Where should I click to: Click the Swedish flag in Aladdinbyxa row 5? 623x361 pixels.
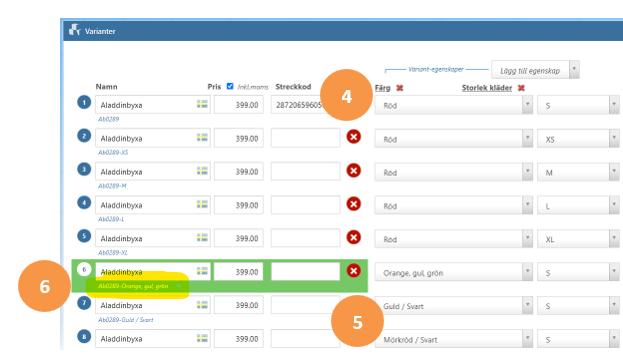click(x=202, y=238)
